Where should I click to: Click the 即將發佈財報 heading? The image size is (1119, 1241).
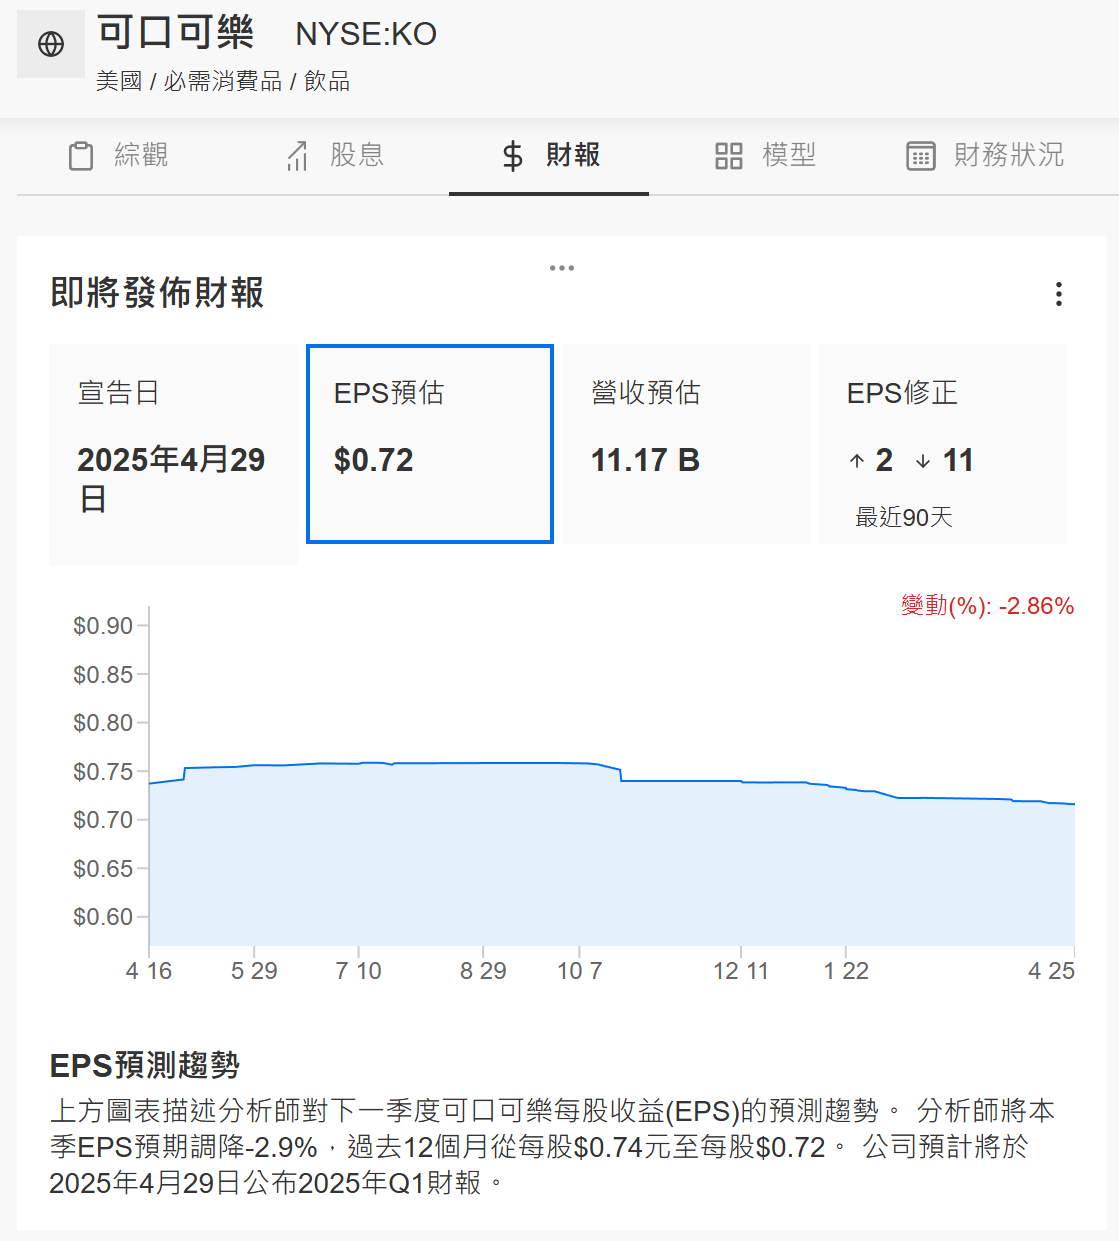click(157, 293)
